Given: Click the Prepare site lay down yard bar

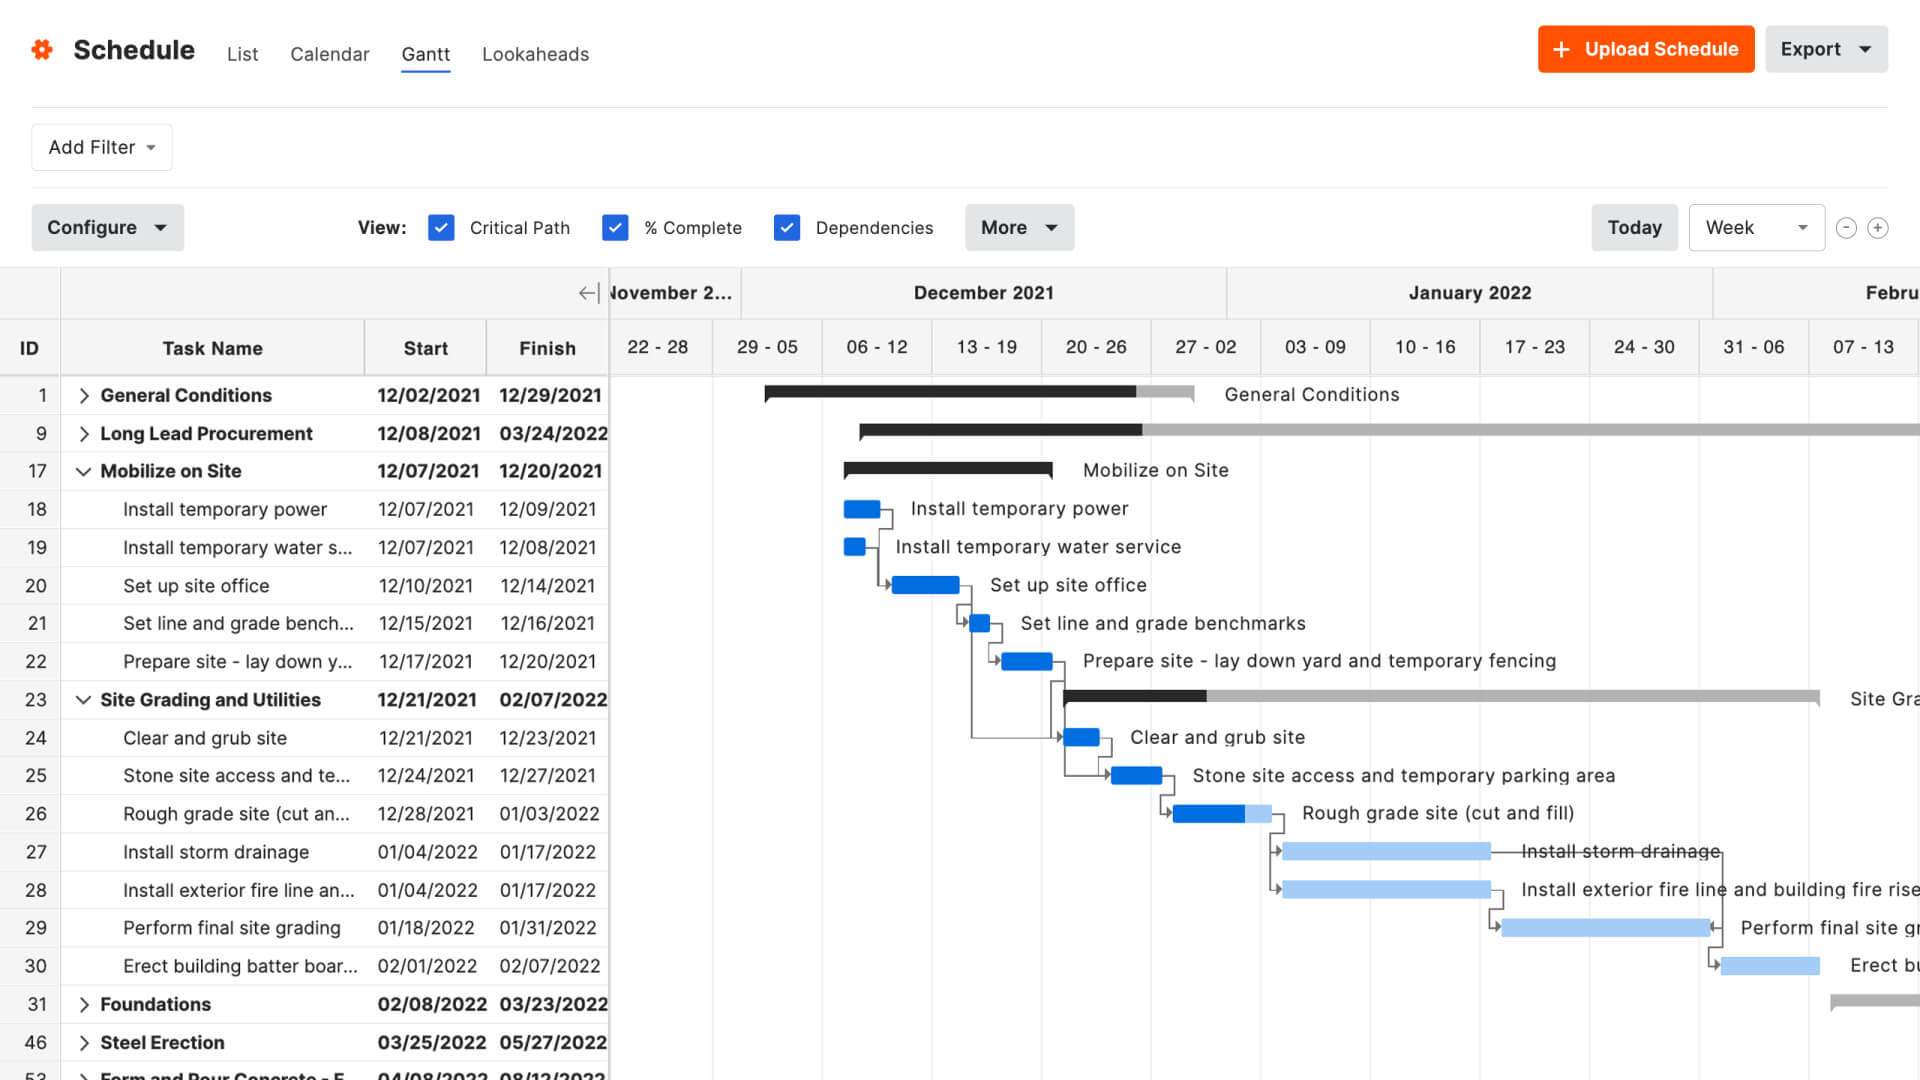Looking at the screenshot, I should click(x=1027, y=662).
